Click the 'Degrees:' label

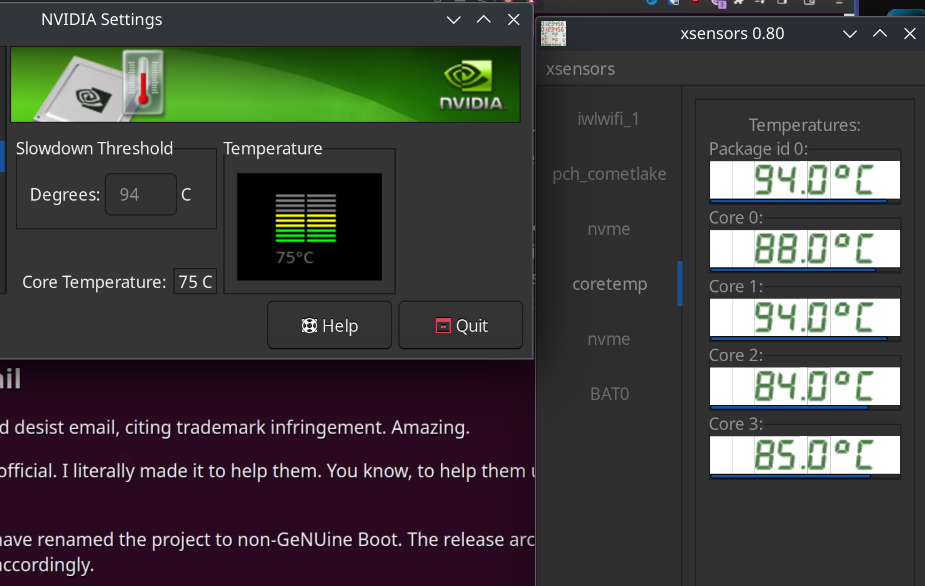[x=65, y=195]
